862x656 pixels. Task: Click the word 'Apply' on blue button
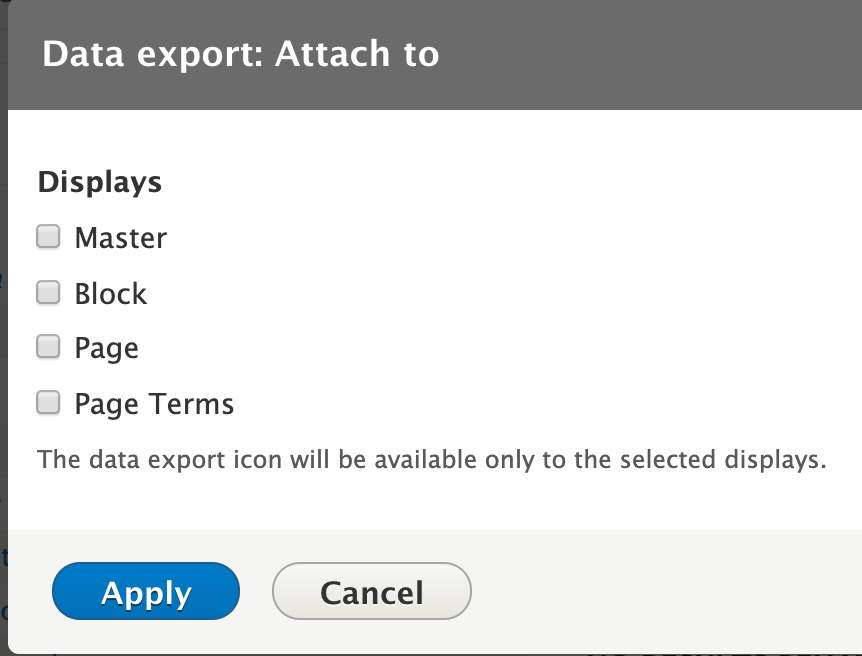click(146, 593)
